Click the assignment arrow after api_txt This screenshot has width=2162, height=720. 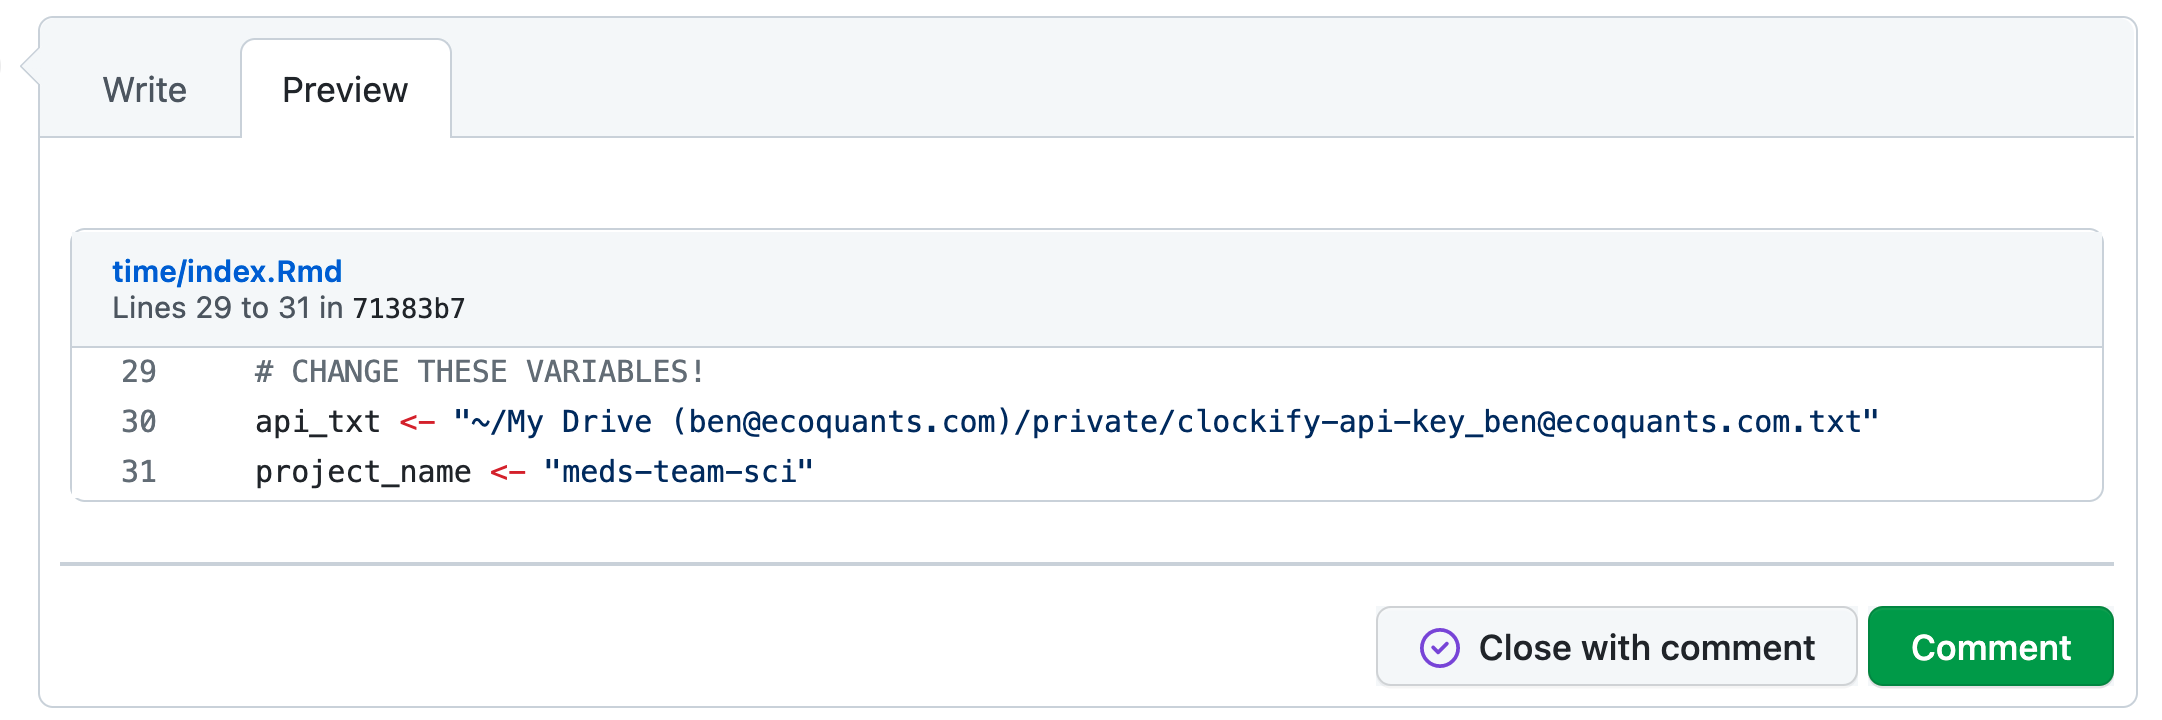coord(417,422)
